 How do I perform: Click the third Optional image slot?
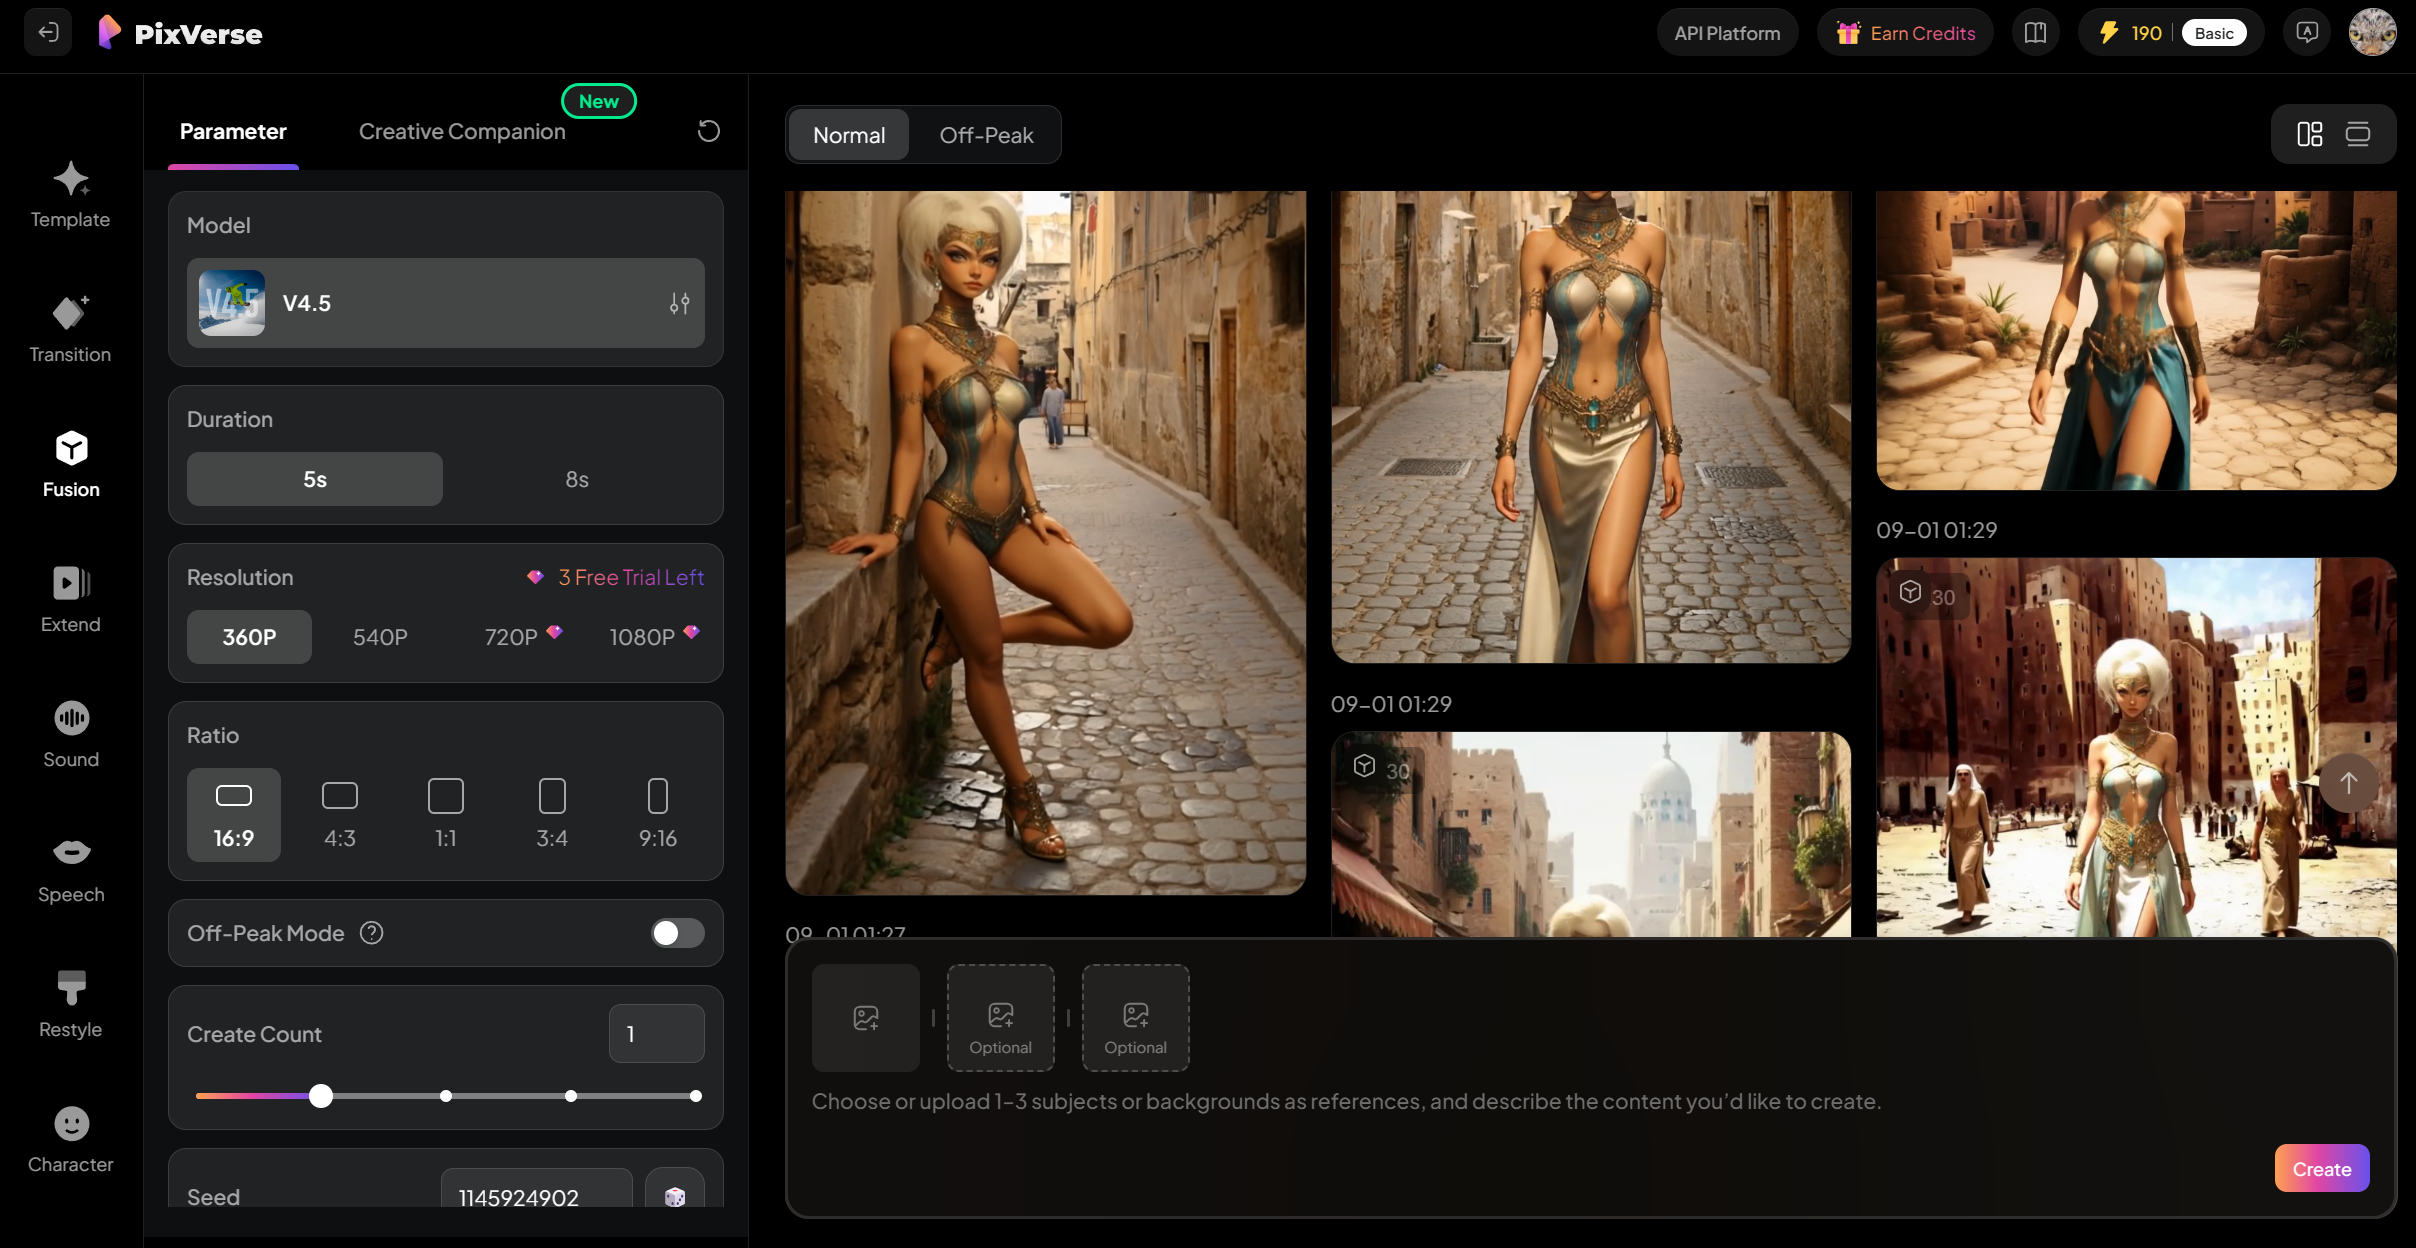point(1136,1018)
